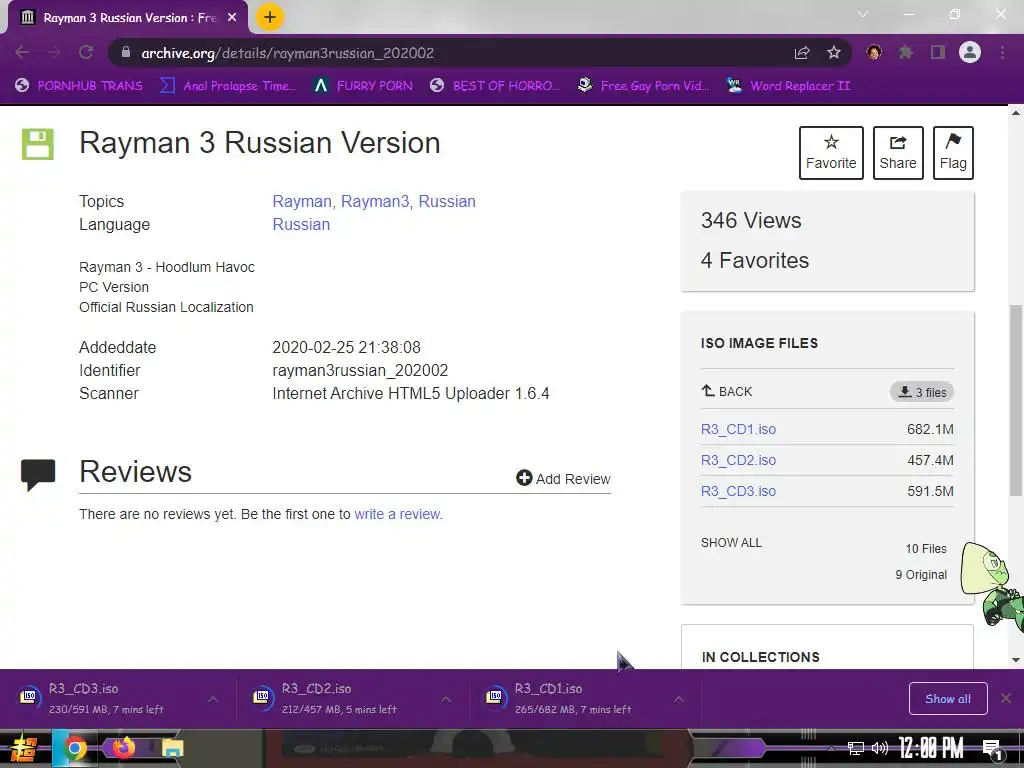This screenshot has height=768, width=1024.
Task: Open the extensions puzzle icon
Action: click(x=906, y=53)
